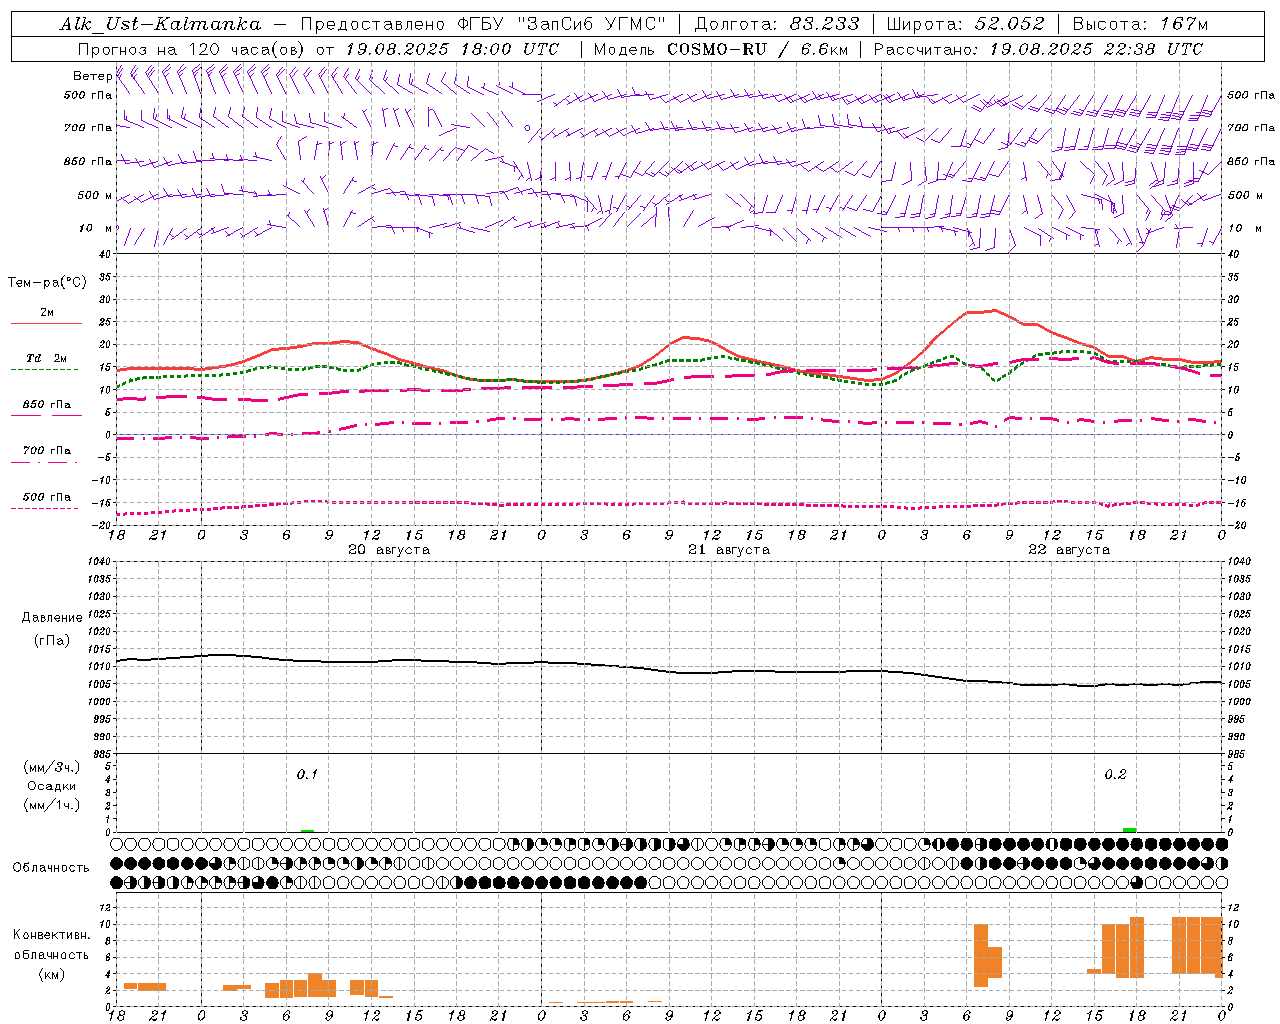Click the 'Осадки' precipitation panel label
The image size is (1280, 1024).
pos(52,786)
